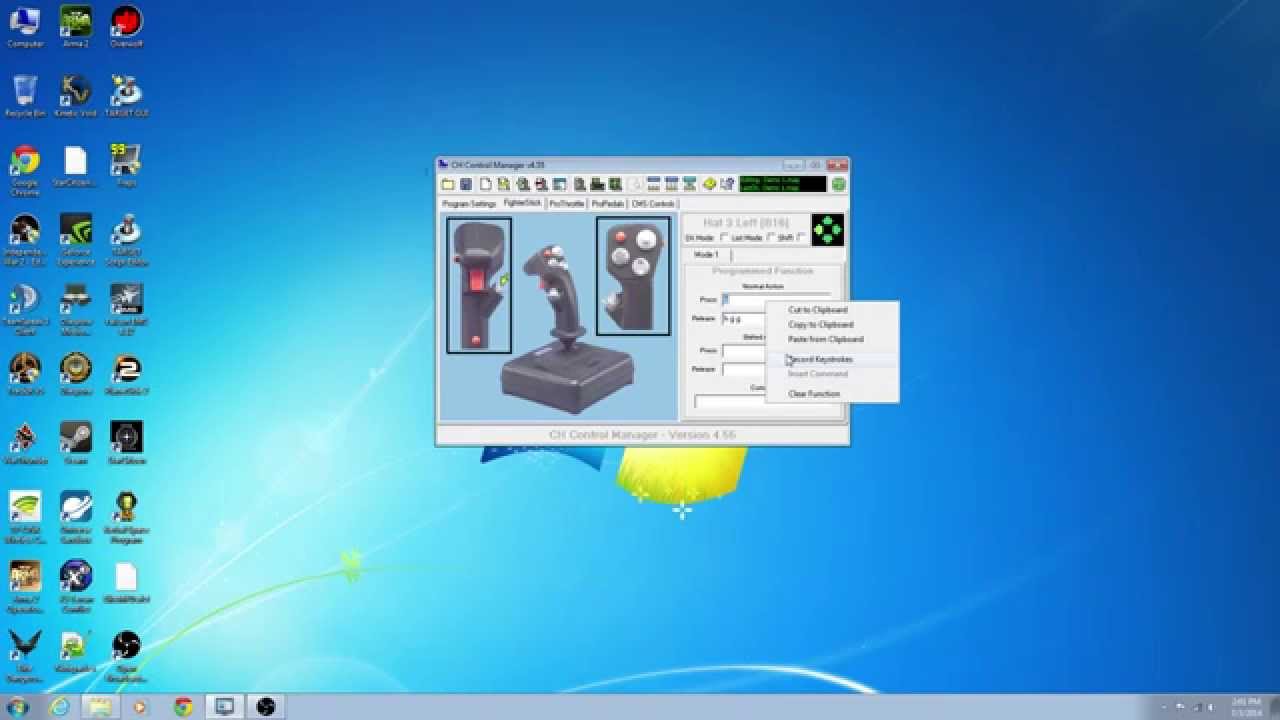This screenshot has width=1280, height=720.
Task: Click the Shifted Action Release input field
Action: click(x=743, y=369)
